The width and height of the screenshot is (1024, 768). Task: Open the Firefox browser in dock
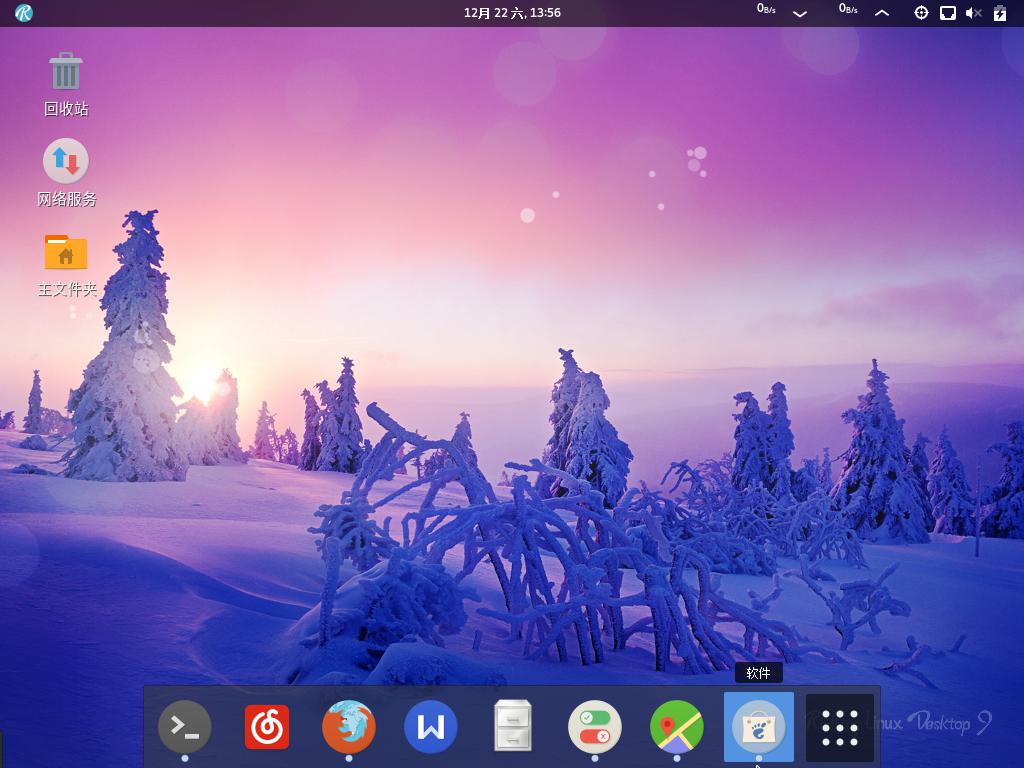[349, 727]
